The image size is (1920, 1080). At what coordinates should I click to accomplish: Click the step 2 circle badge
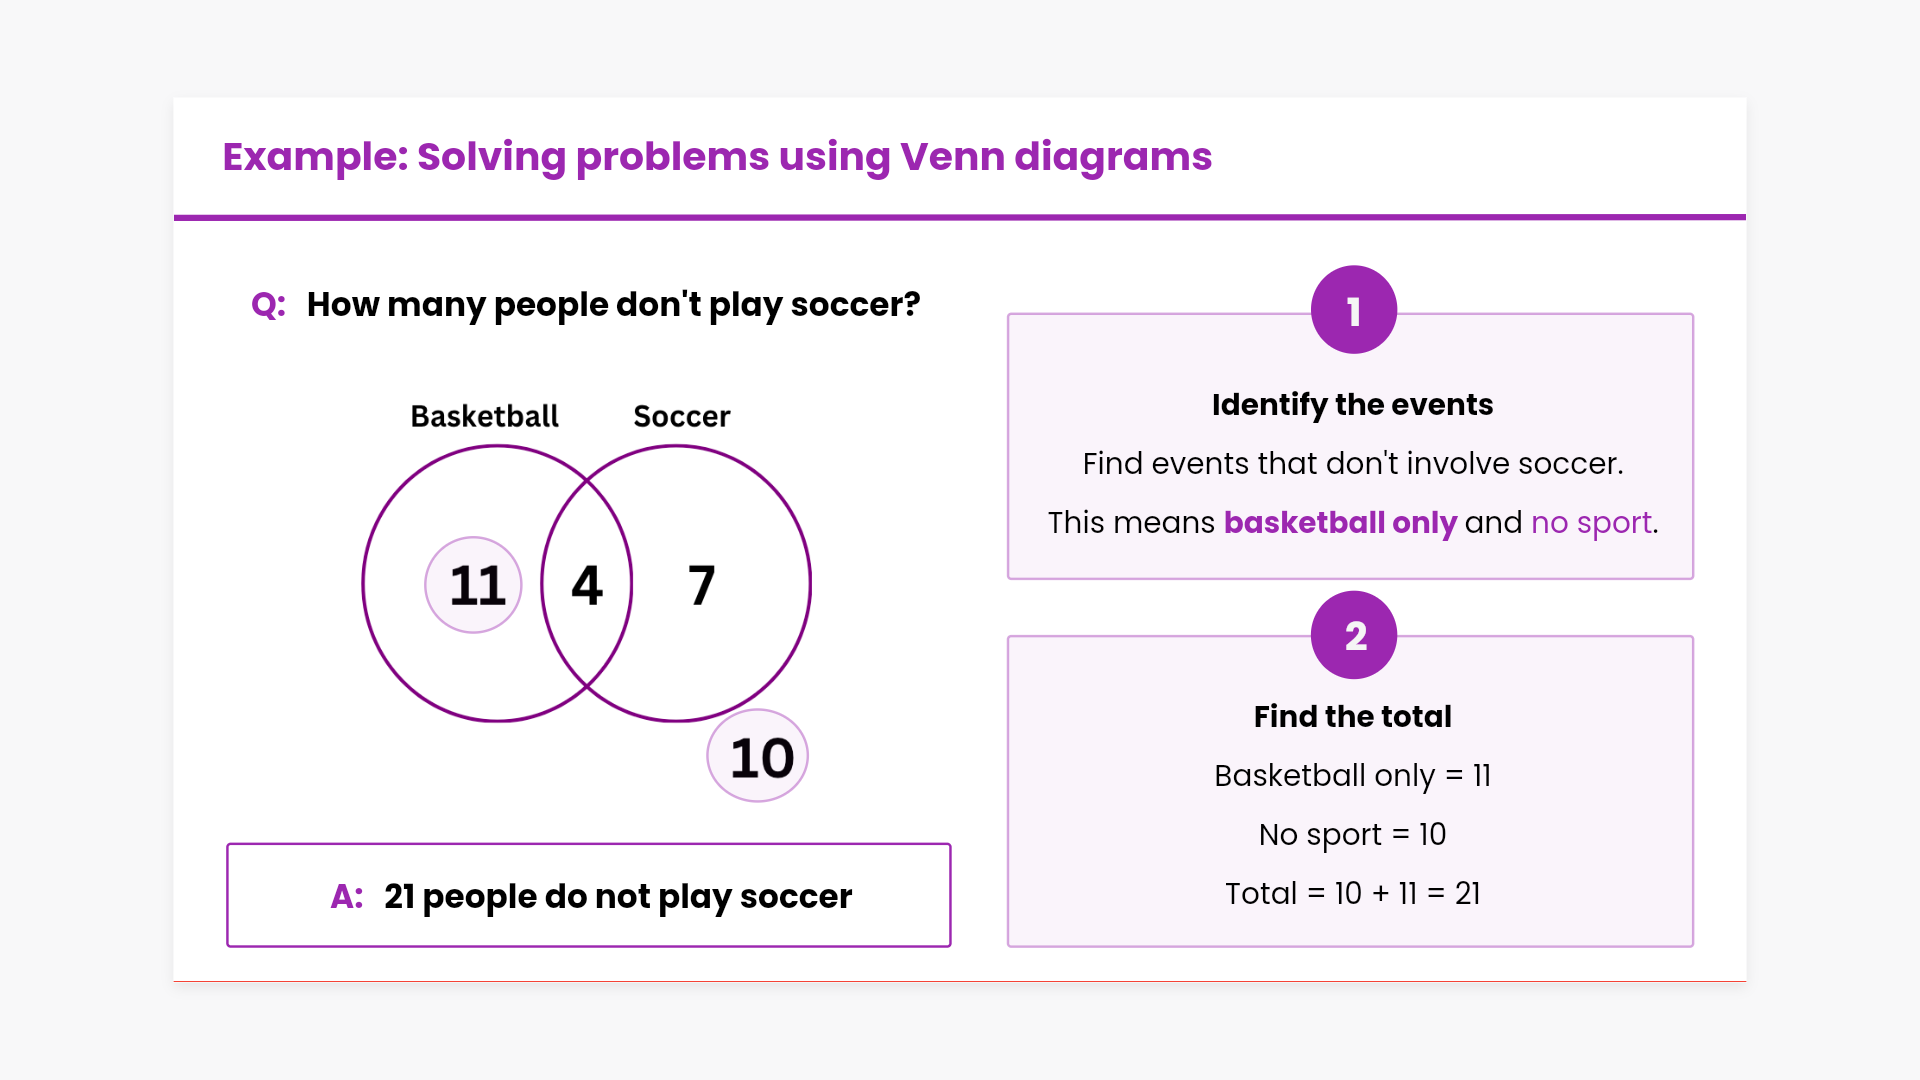click(x=1353, y=635)
